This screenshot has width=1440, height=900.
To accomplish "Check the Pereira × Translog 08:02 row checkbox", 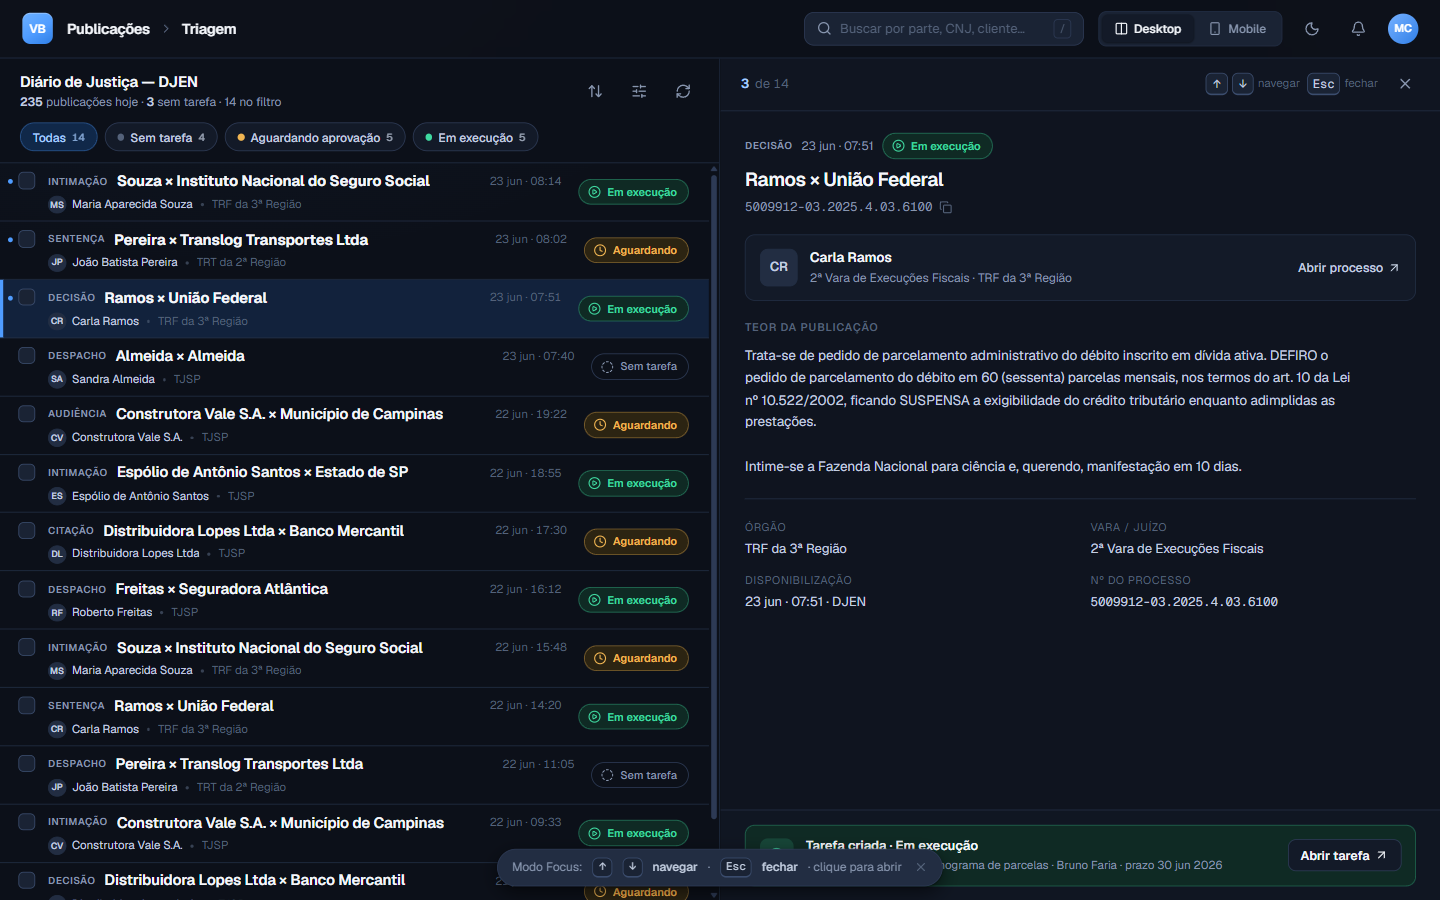I will point(27,239).
